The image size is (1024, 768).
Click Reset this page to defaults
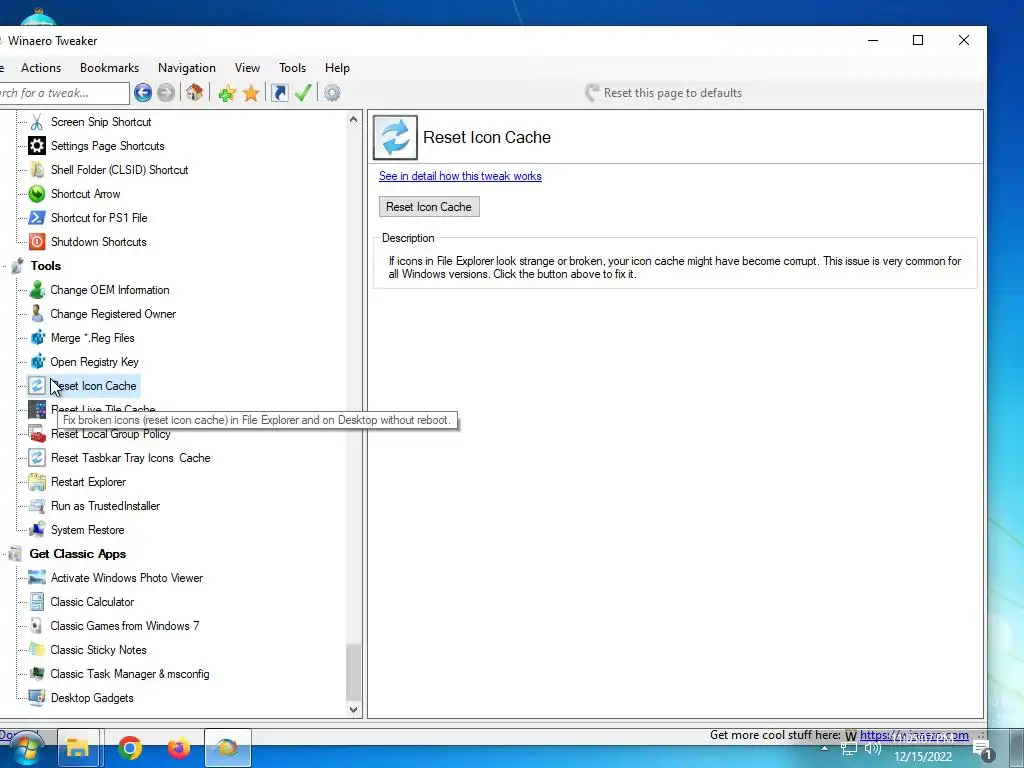point(664,93)
